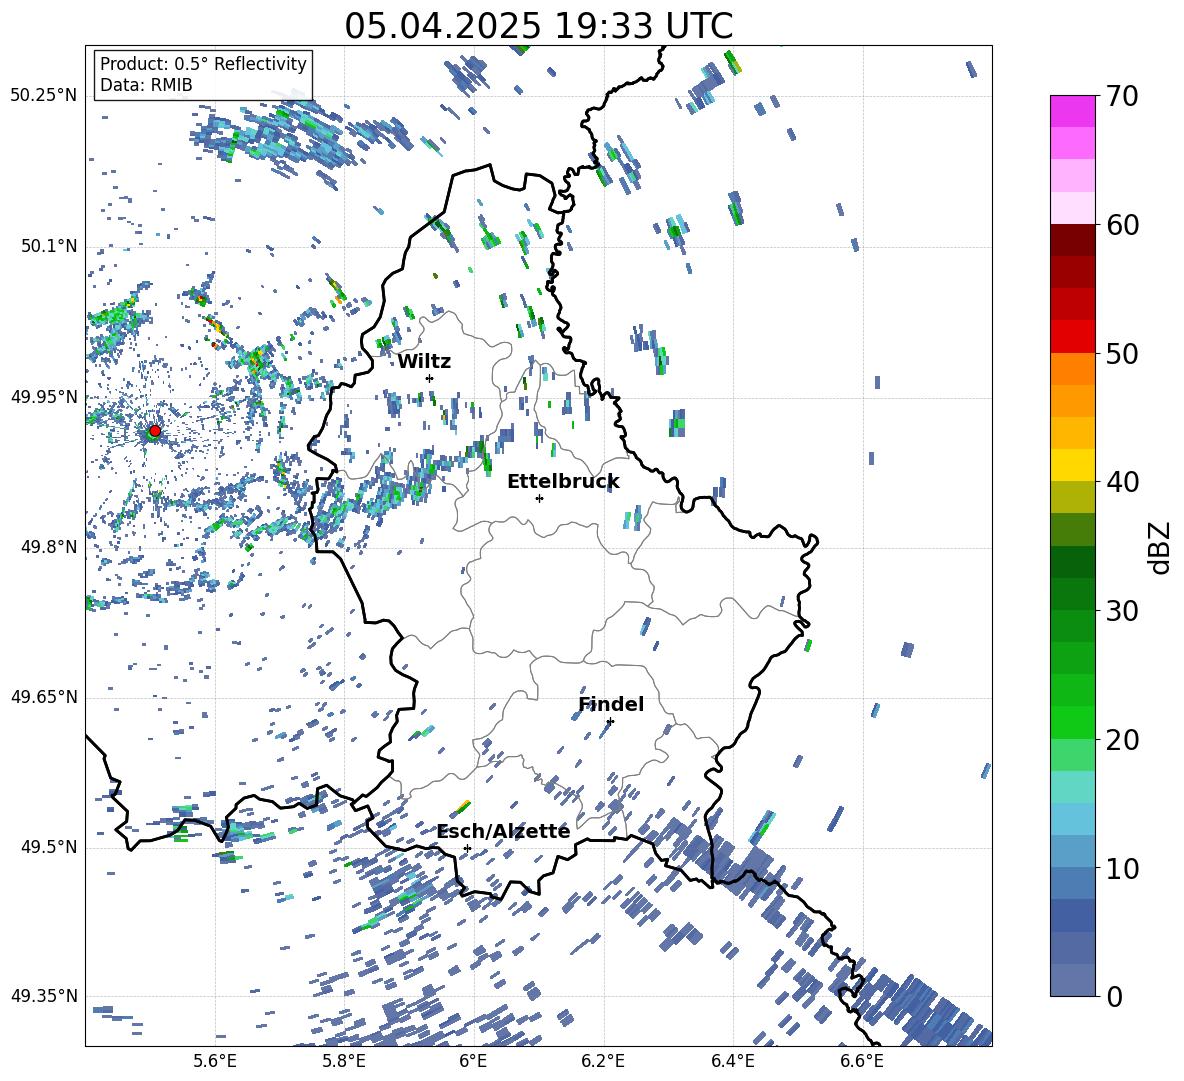
Task: Click the colorbar tick label 60
Action: click(1122, 225)
